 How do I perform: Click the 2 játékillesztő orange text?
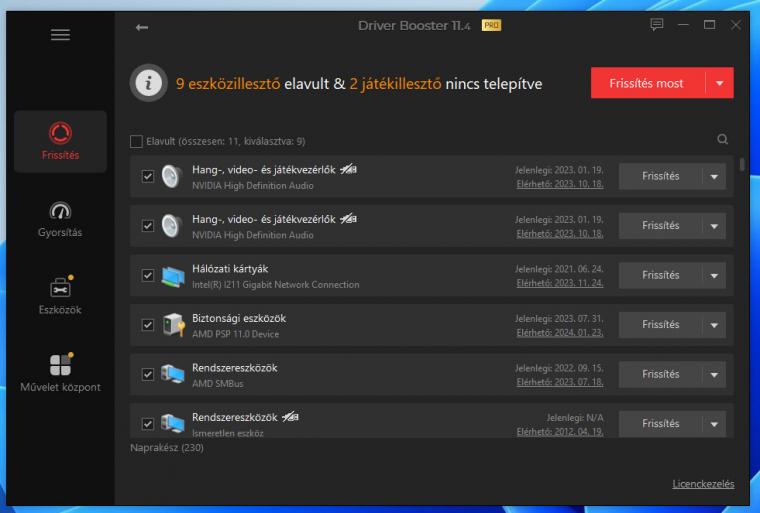click(396, 84)
